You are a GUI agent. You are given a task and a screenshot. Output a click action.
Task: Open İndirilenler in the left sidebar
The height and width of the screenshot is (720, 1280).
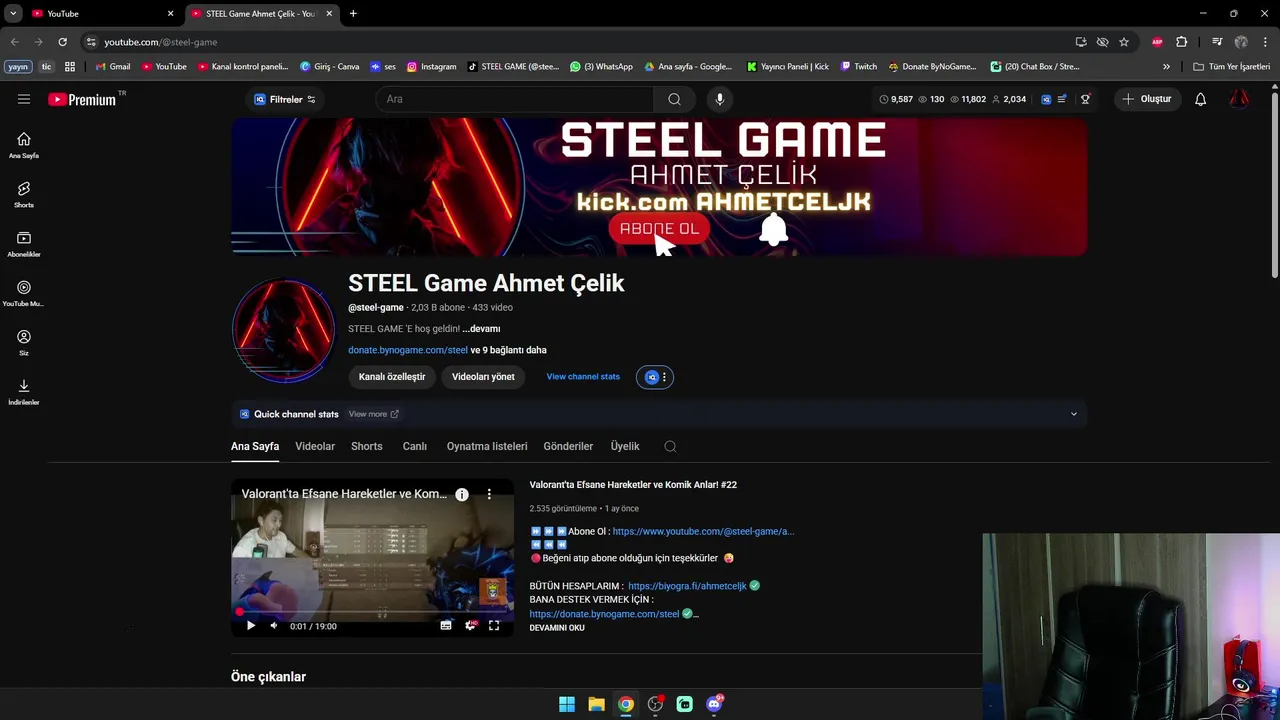coord(24,391)
